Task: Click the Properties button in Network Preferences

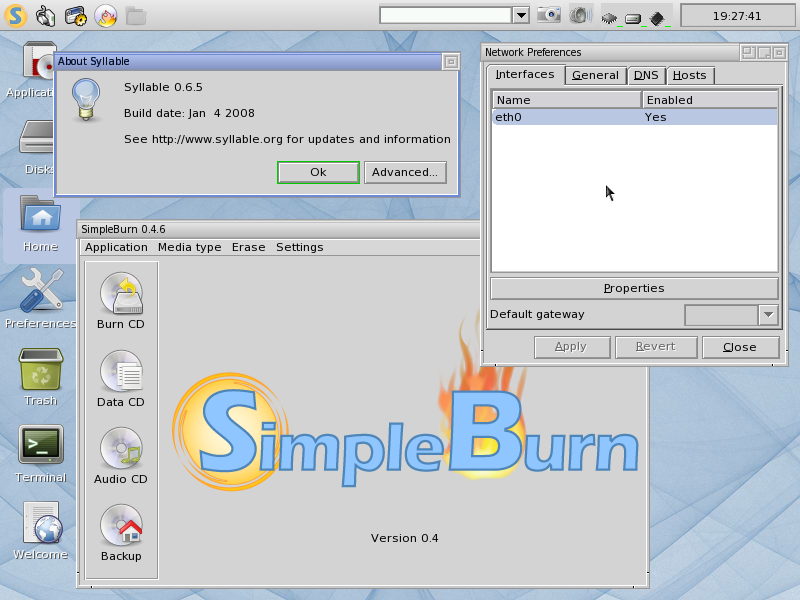Action: [x=634, y=288]
